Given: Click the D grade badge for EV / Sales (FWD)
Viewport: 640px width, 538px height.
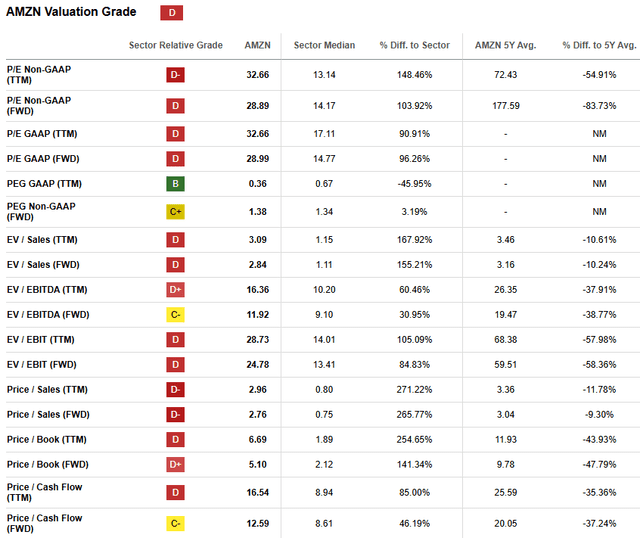Looking at the screenshot, I should tap(175, 265).
